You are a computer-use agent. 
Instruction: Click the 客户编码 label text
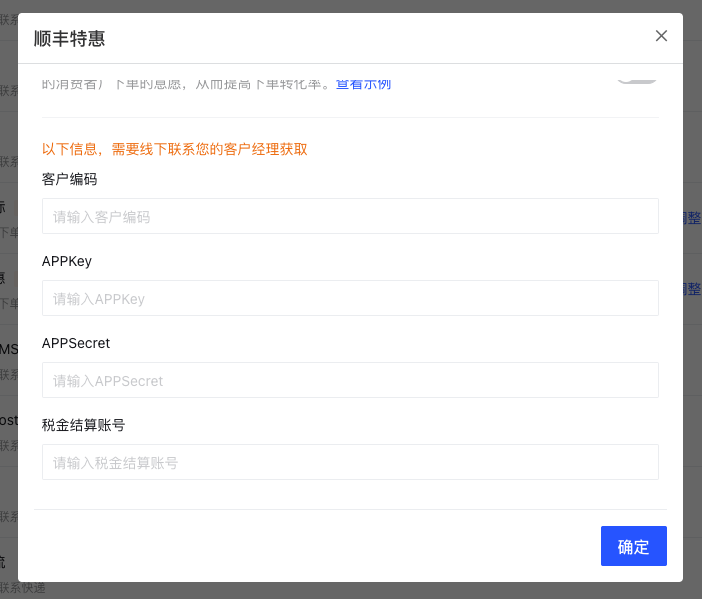(69, 179)
